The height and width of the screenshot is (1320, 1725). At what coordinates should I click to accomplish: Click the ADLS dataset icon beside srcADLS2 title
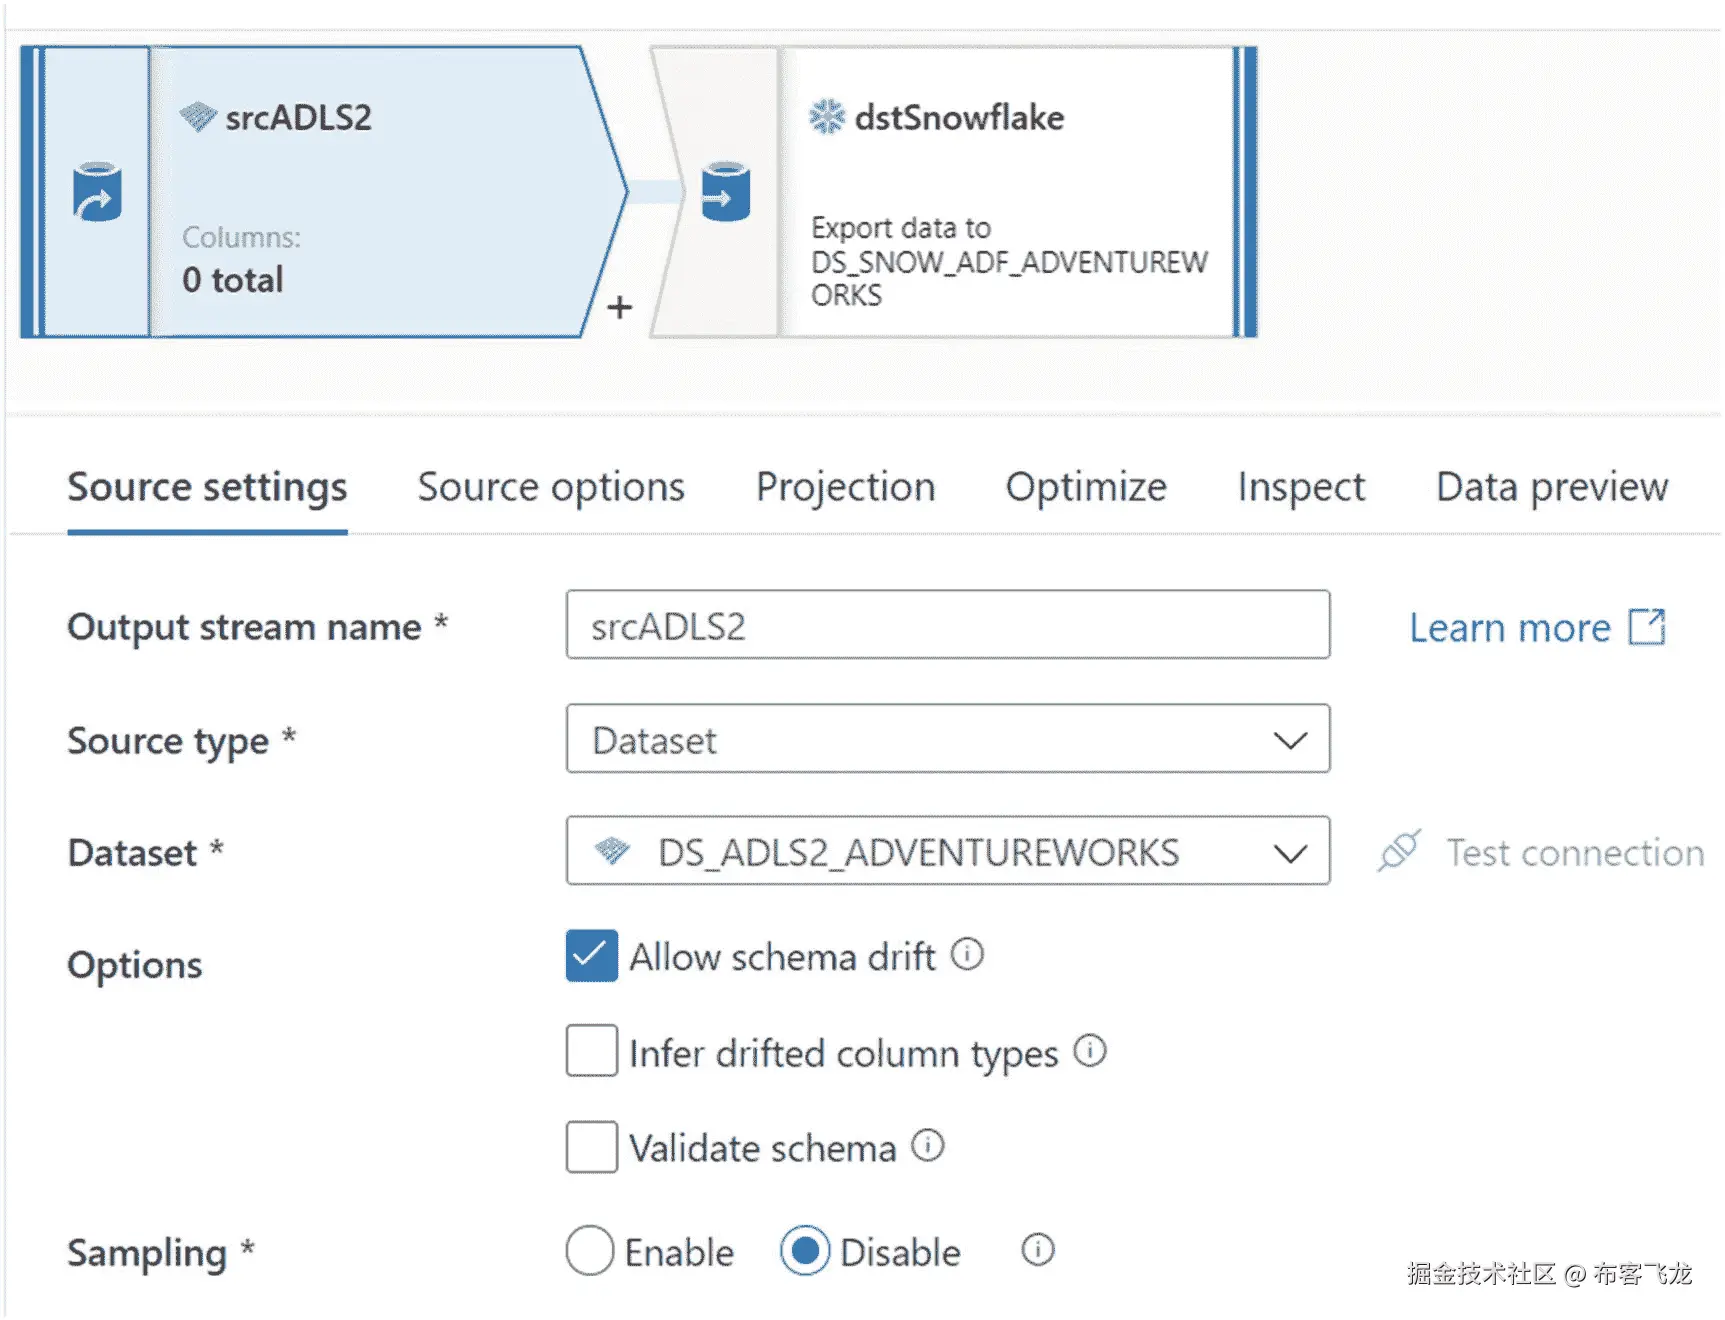(x=198, y=117)
